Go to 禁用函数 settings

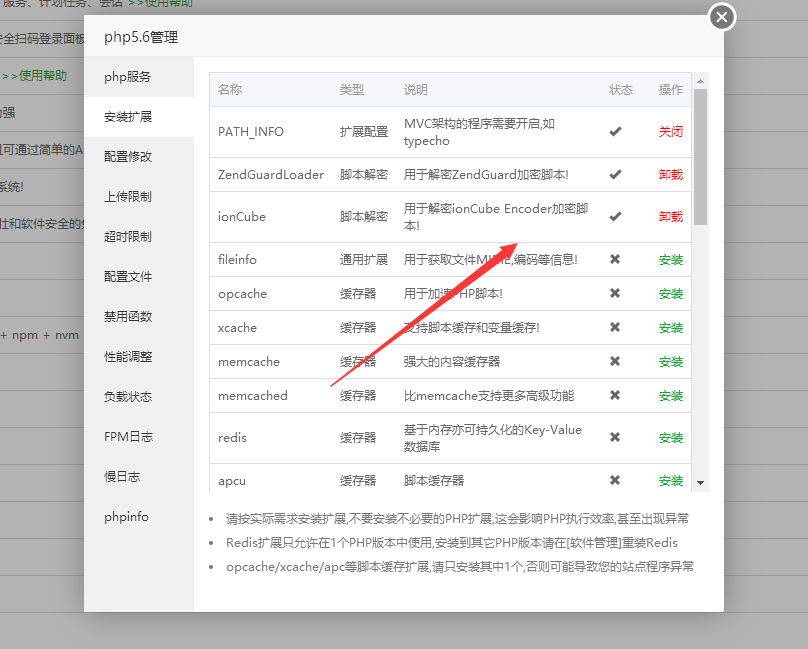[x=128, y=316]
